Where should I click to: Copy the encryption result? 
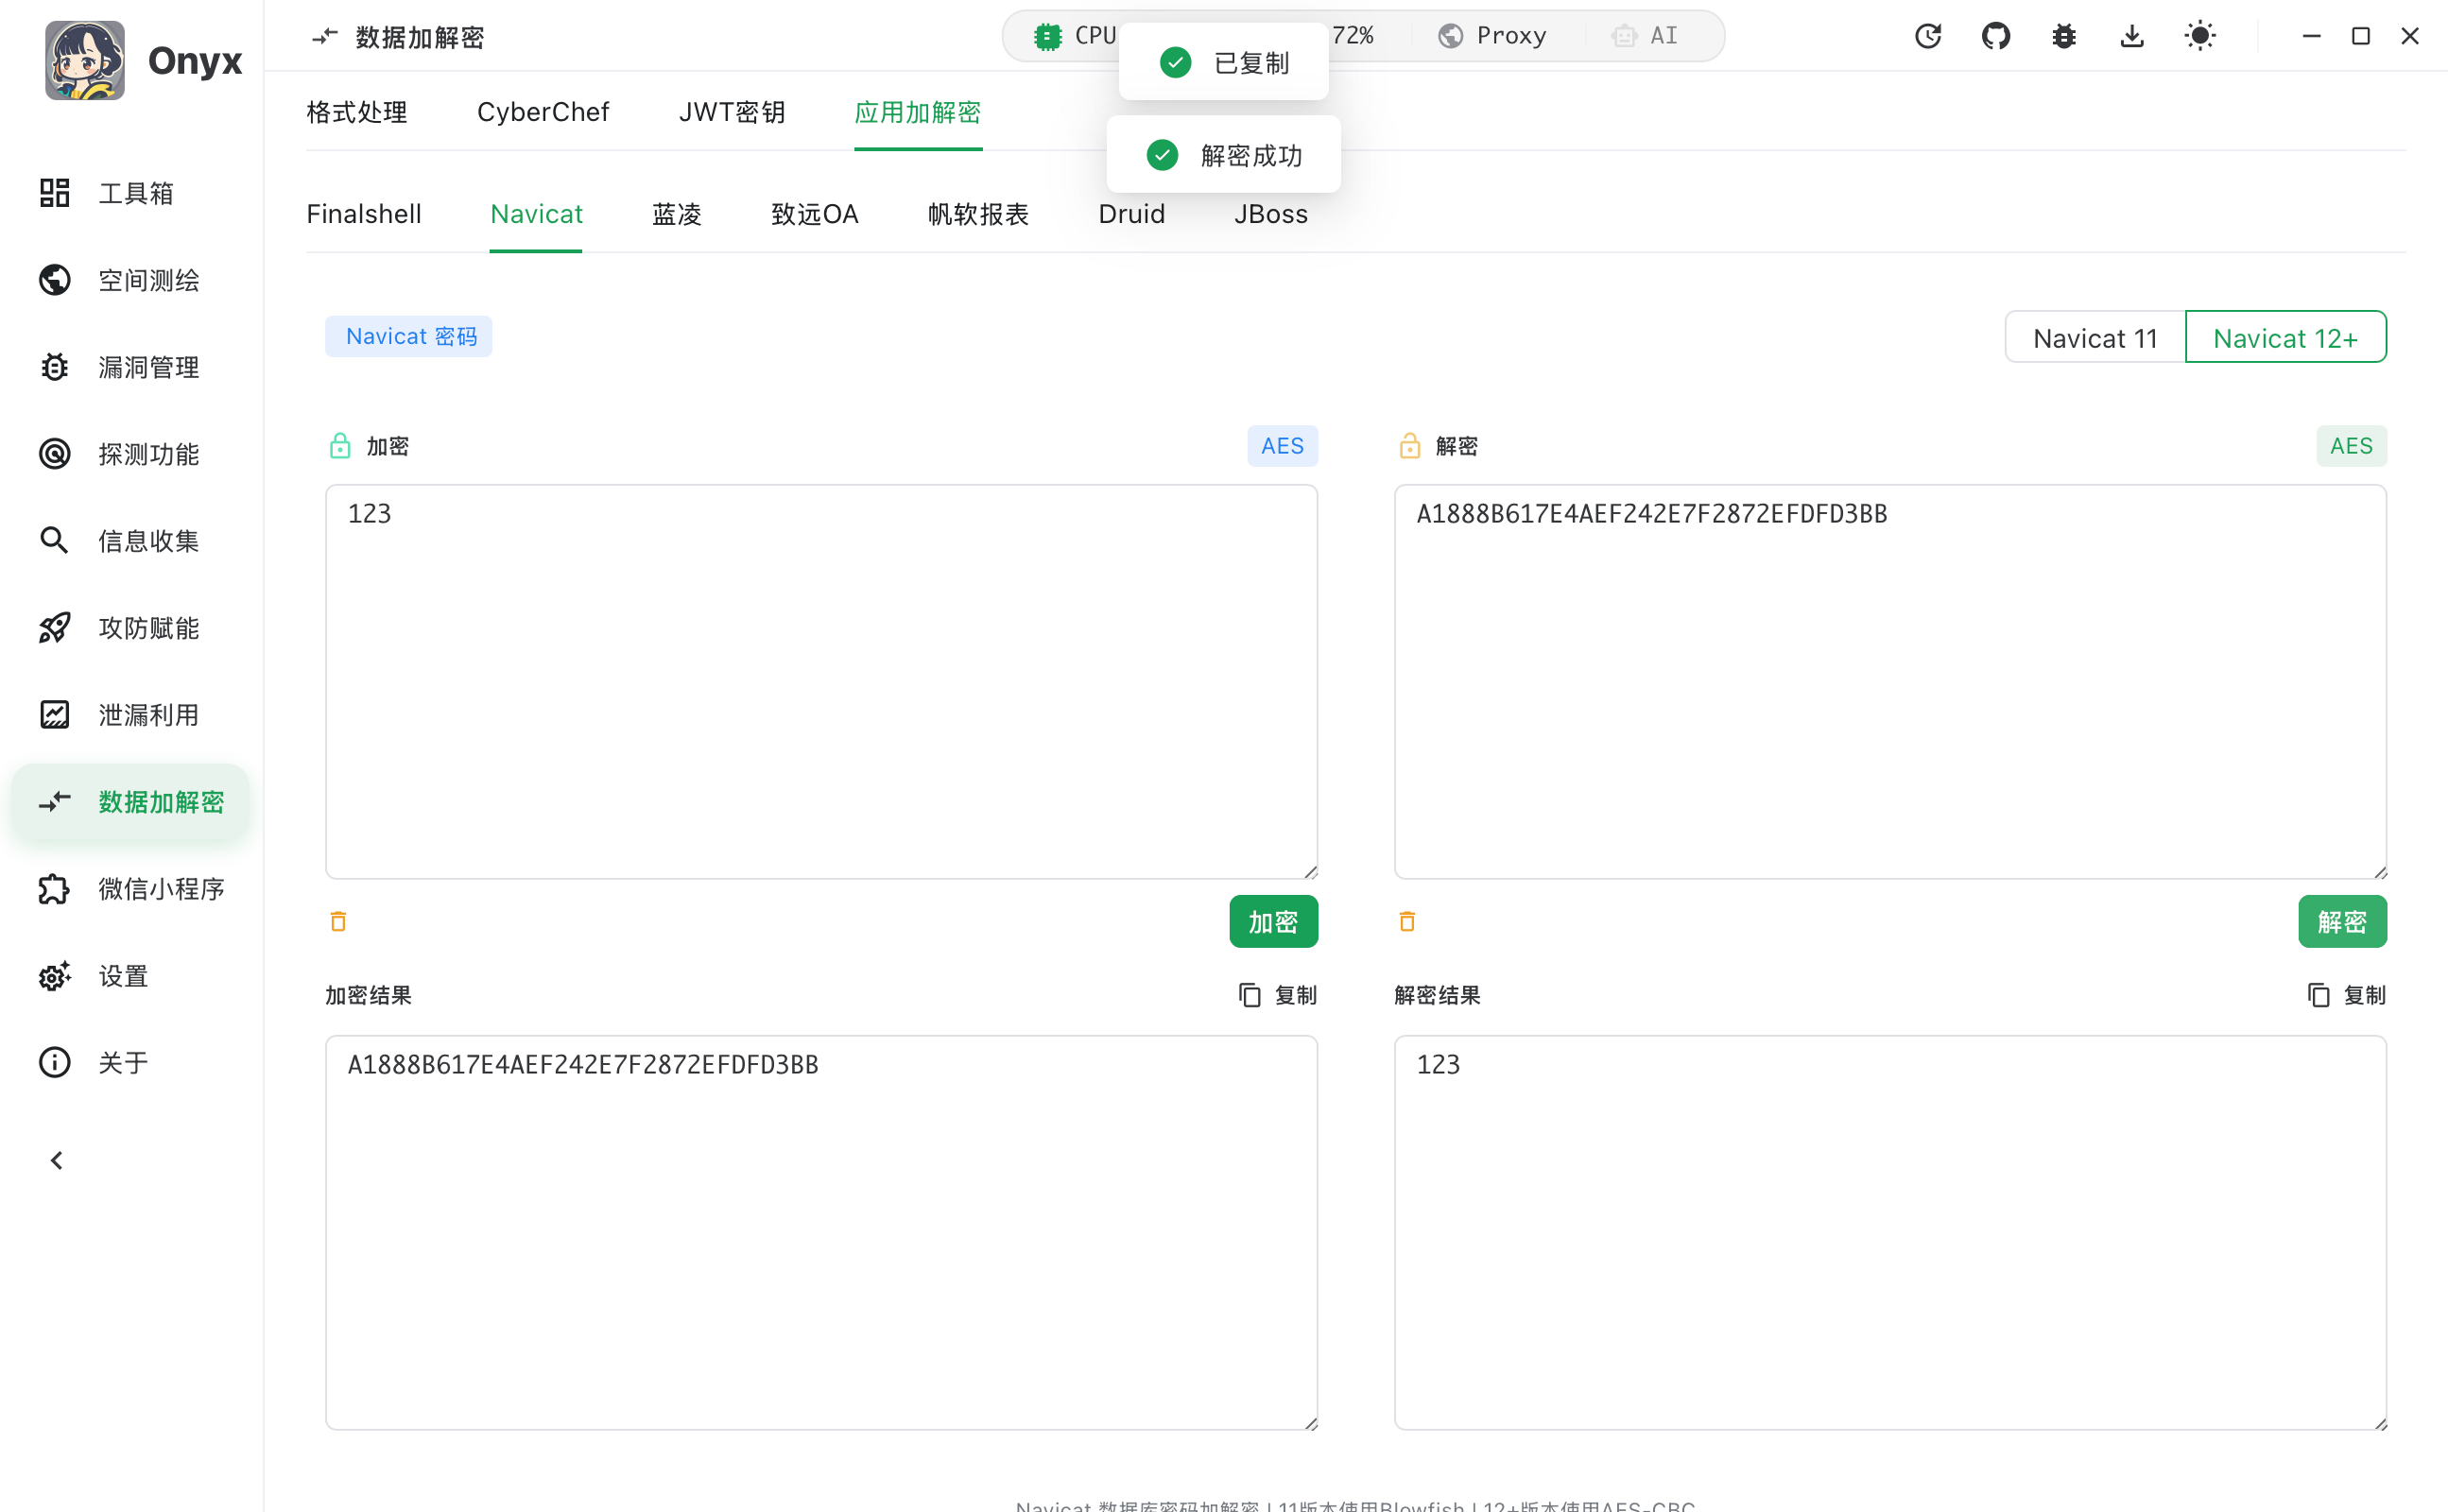pos(1277,995)
